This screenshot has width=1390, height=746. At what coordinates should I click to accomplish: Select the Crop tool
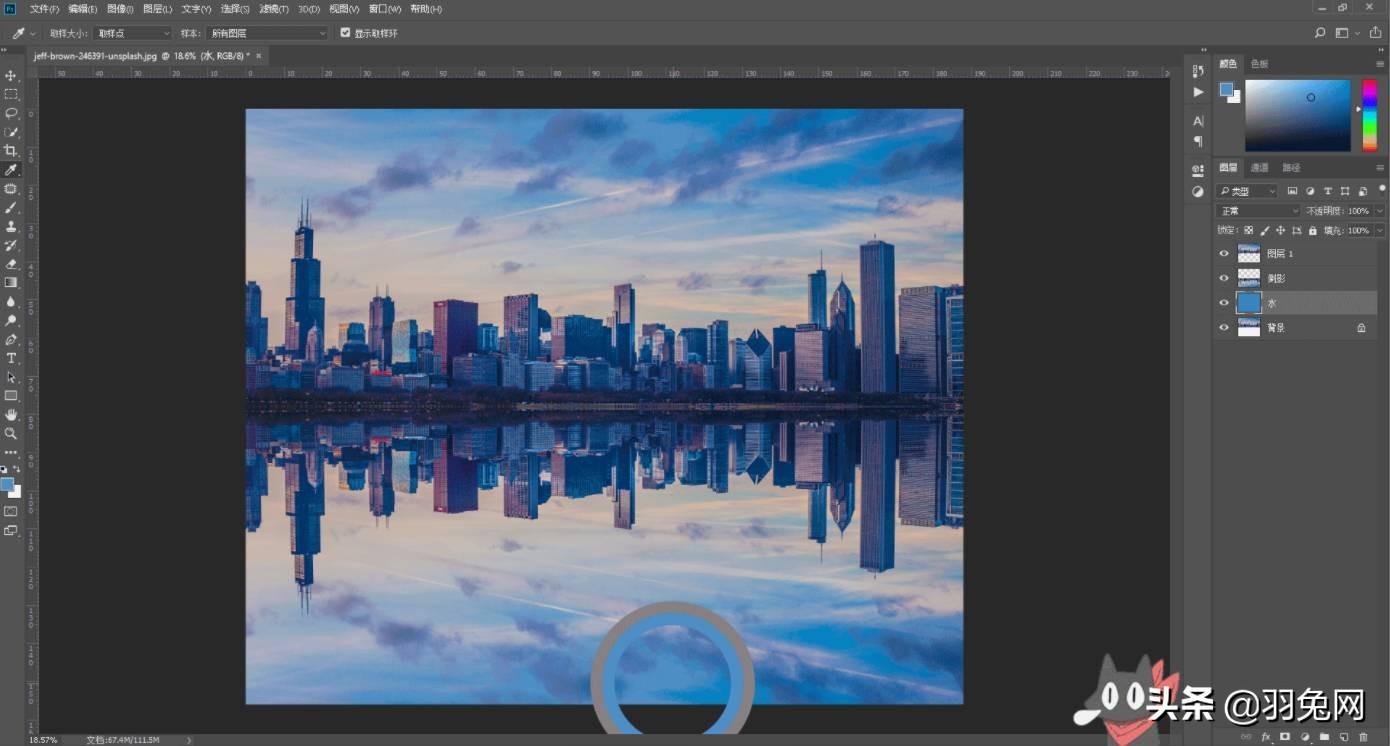pyautogui.click(x=11, y=151)
